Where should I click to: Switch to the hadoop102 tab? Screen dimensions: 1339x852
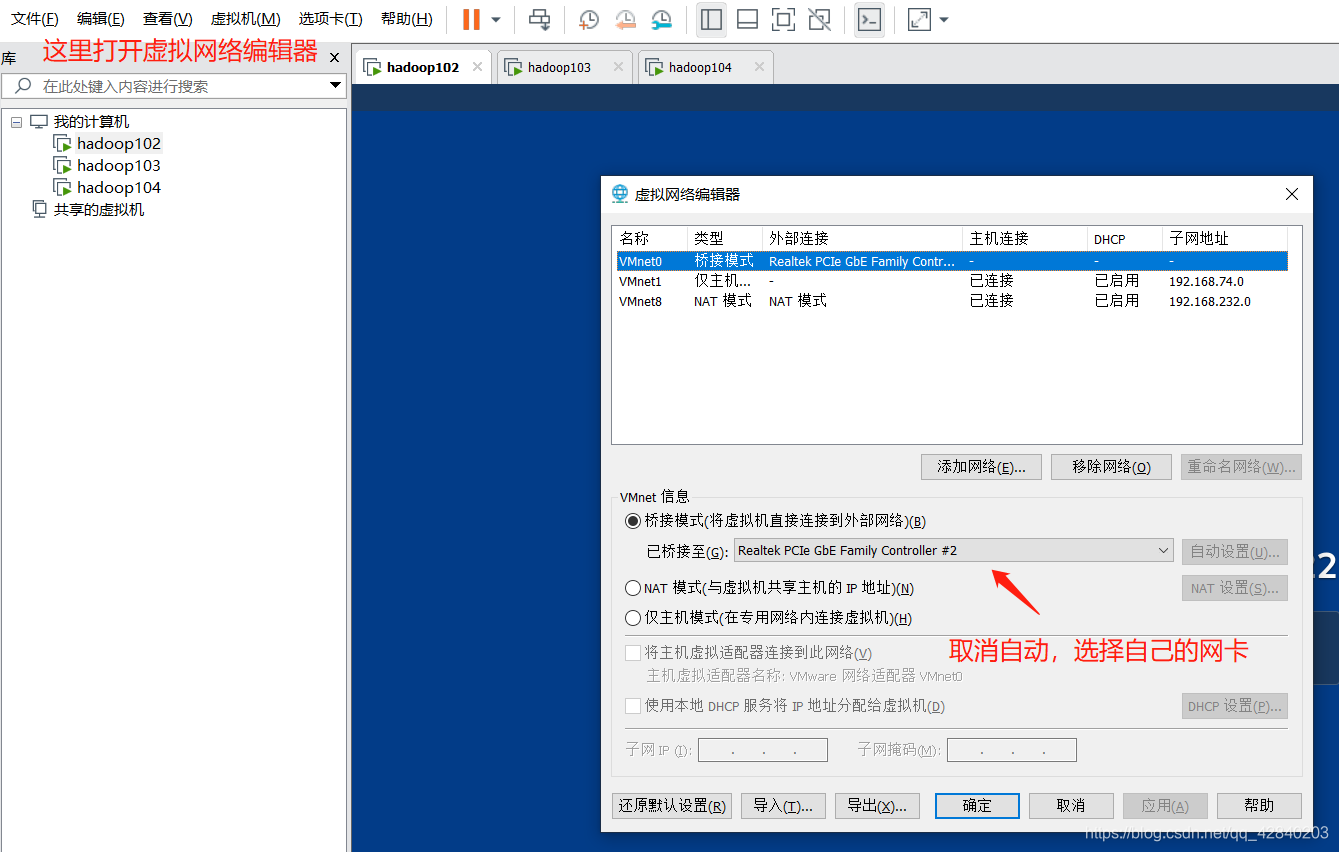pyautogui.click(x=422, y=67)
